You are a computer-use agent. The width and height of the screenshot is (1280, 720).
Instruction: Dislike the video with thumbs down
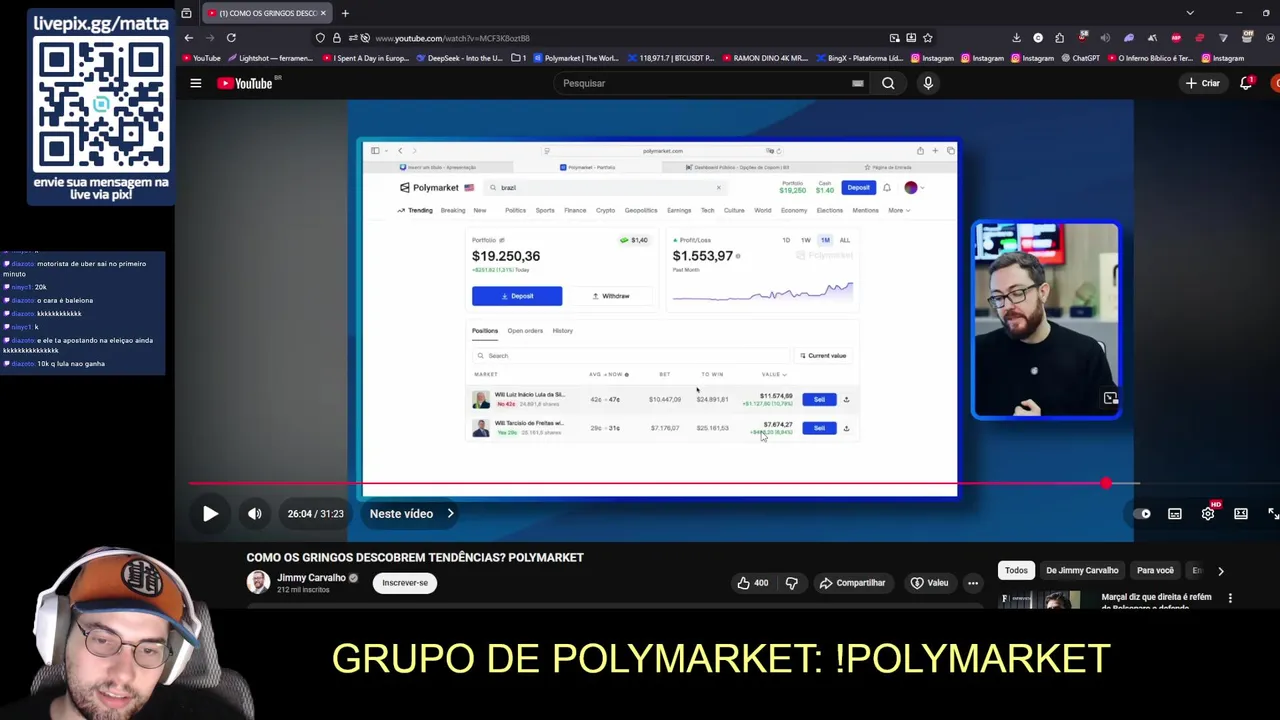(791, 583)
